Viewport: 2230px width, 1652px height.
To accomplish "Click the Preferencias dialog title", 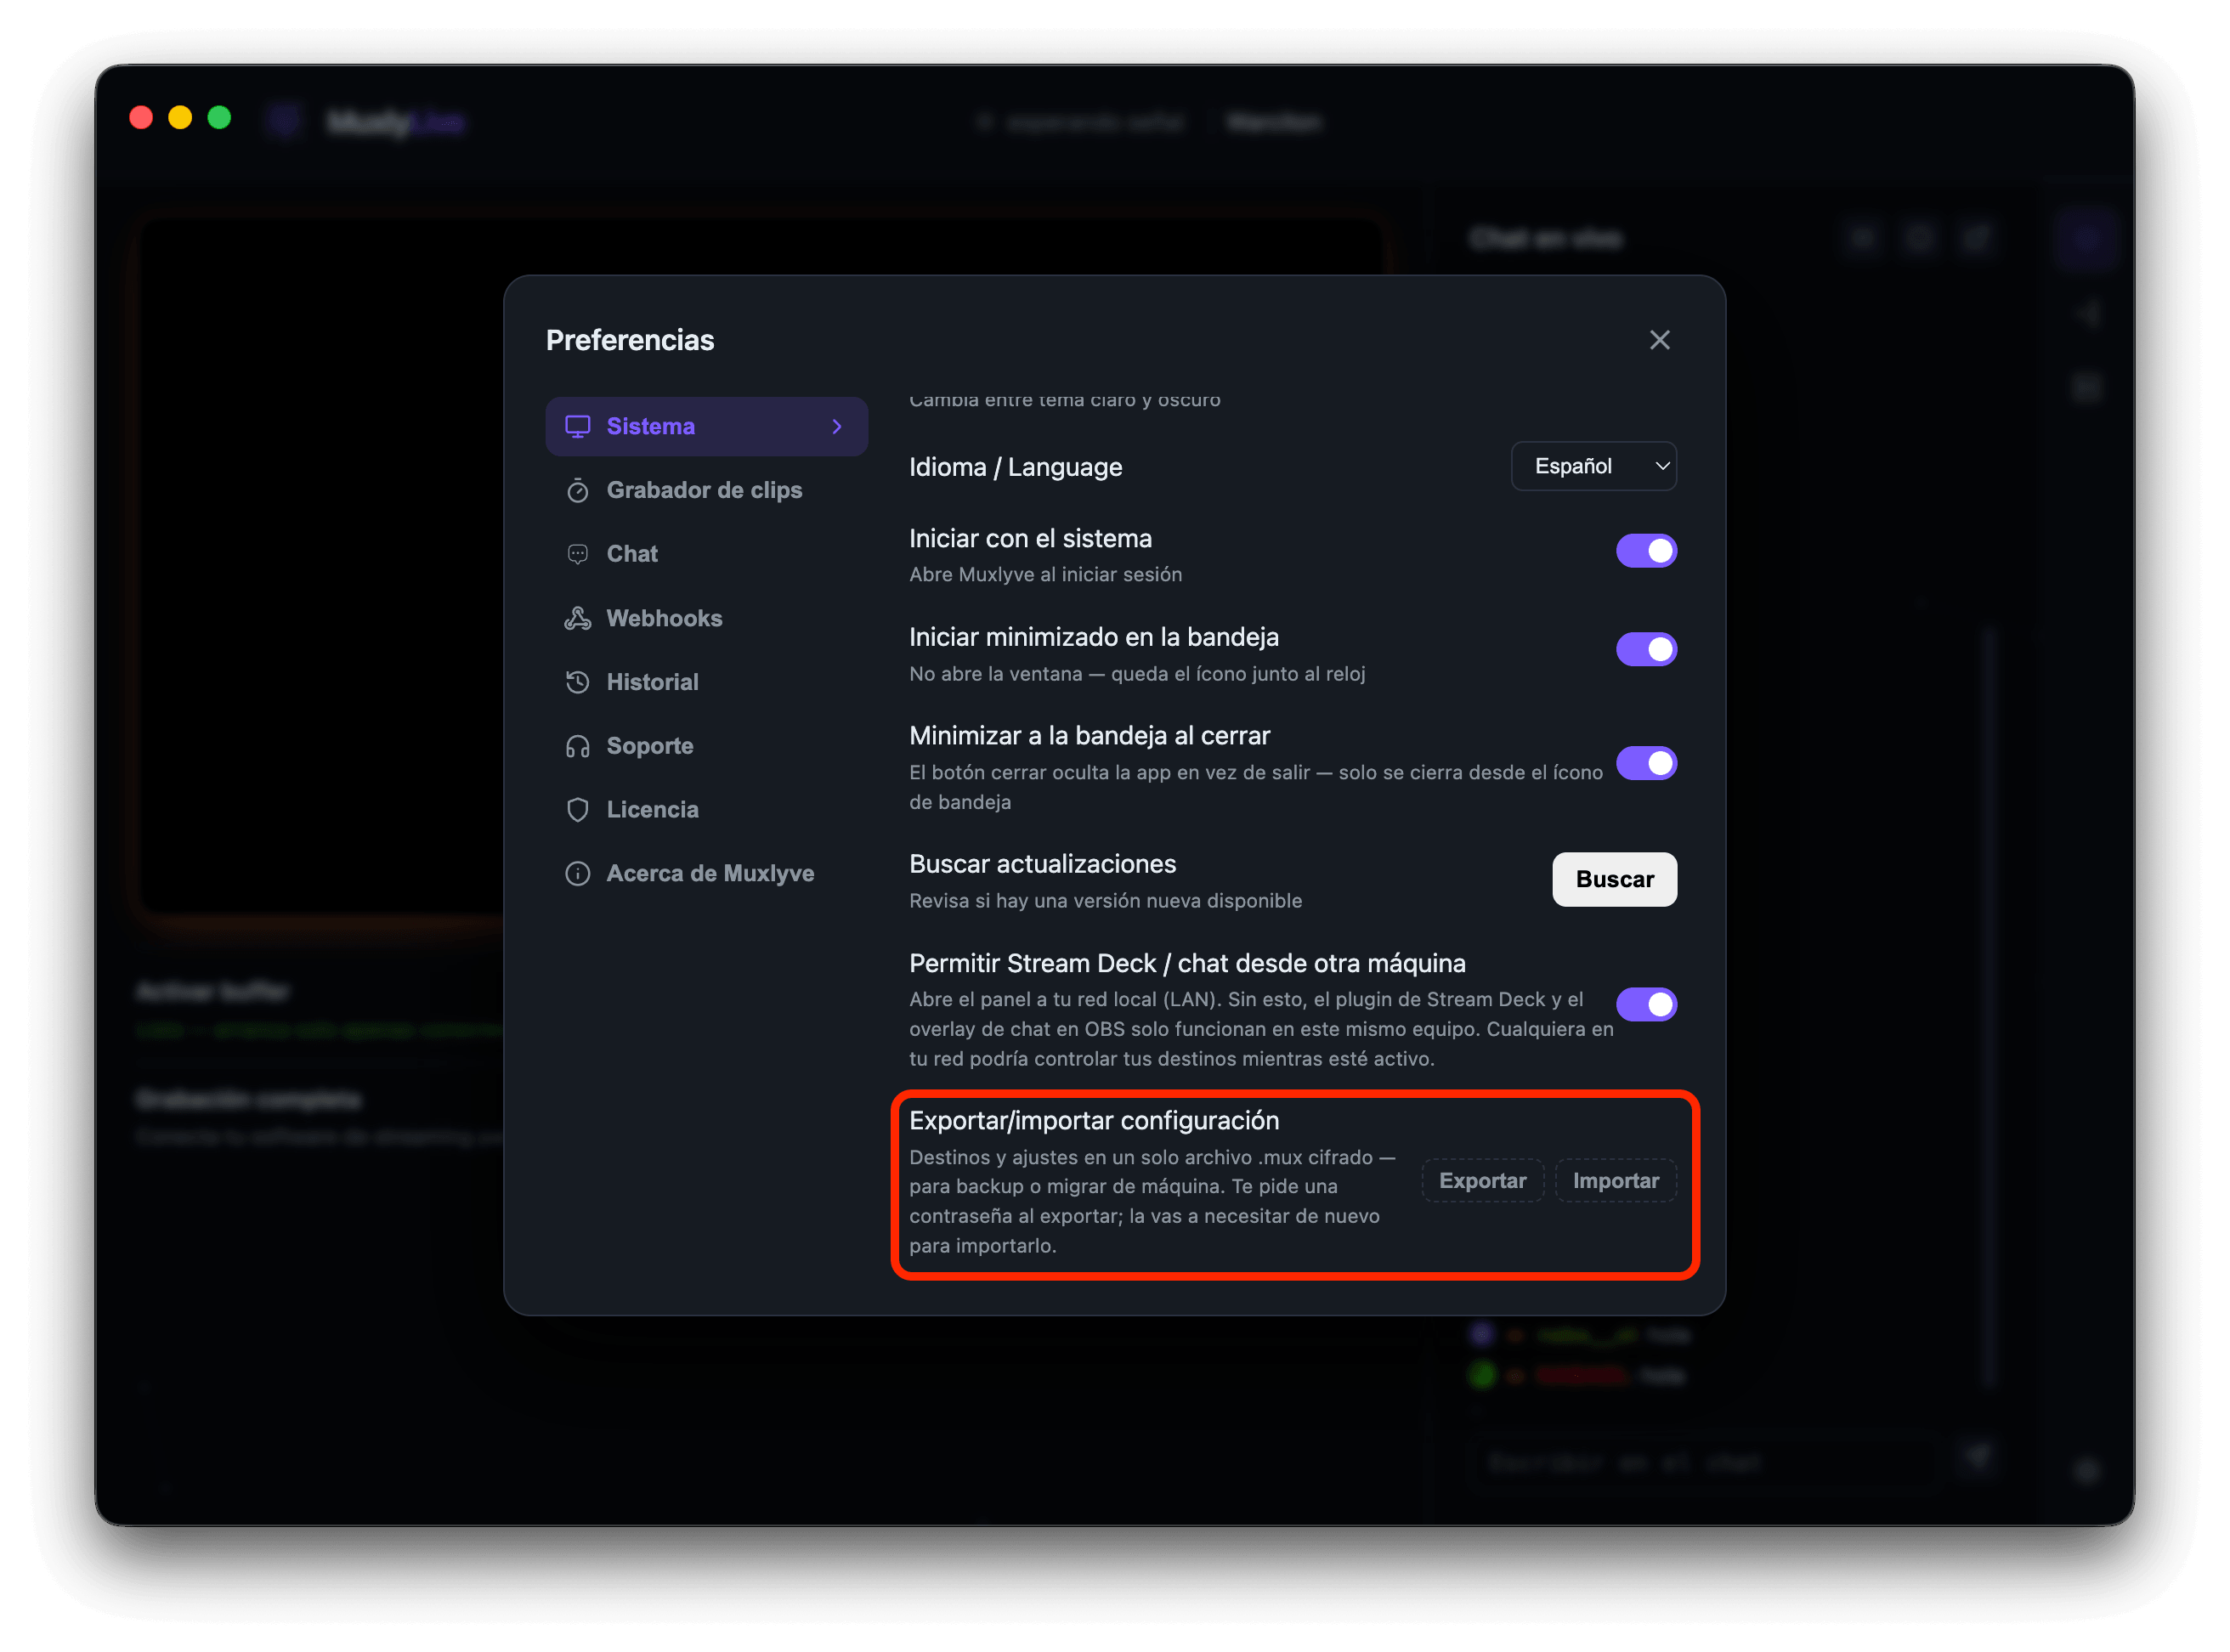I will click(x=630, y=340).
